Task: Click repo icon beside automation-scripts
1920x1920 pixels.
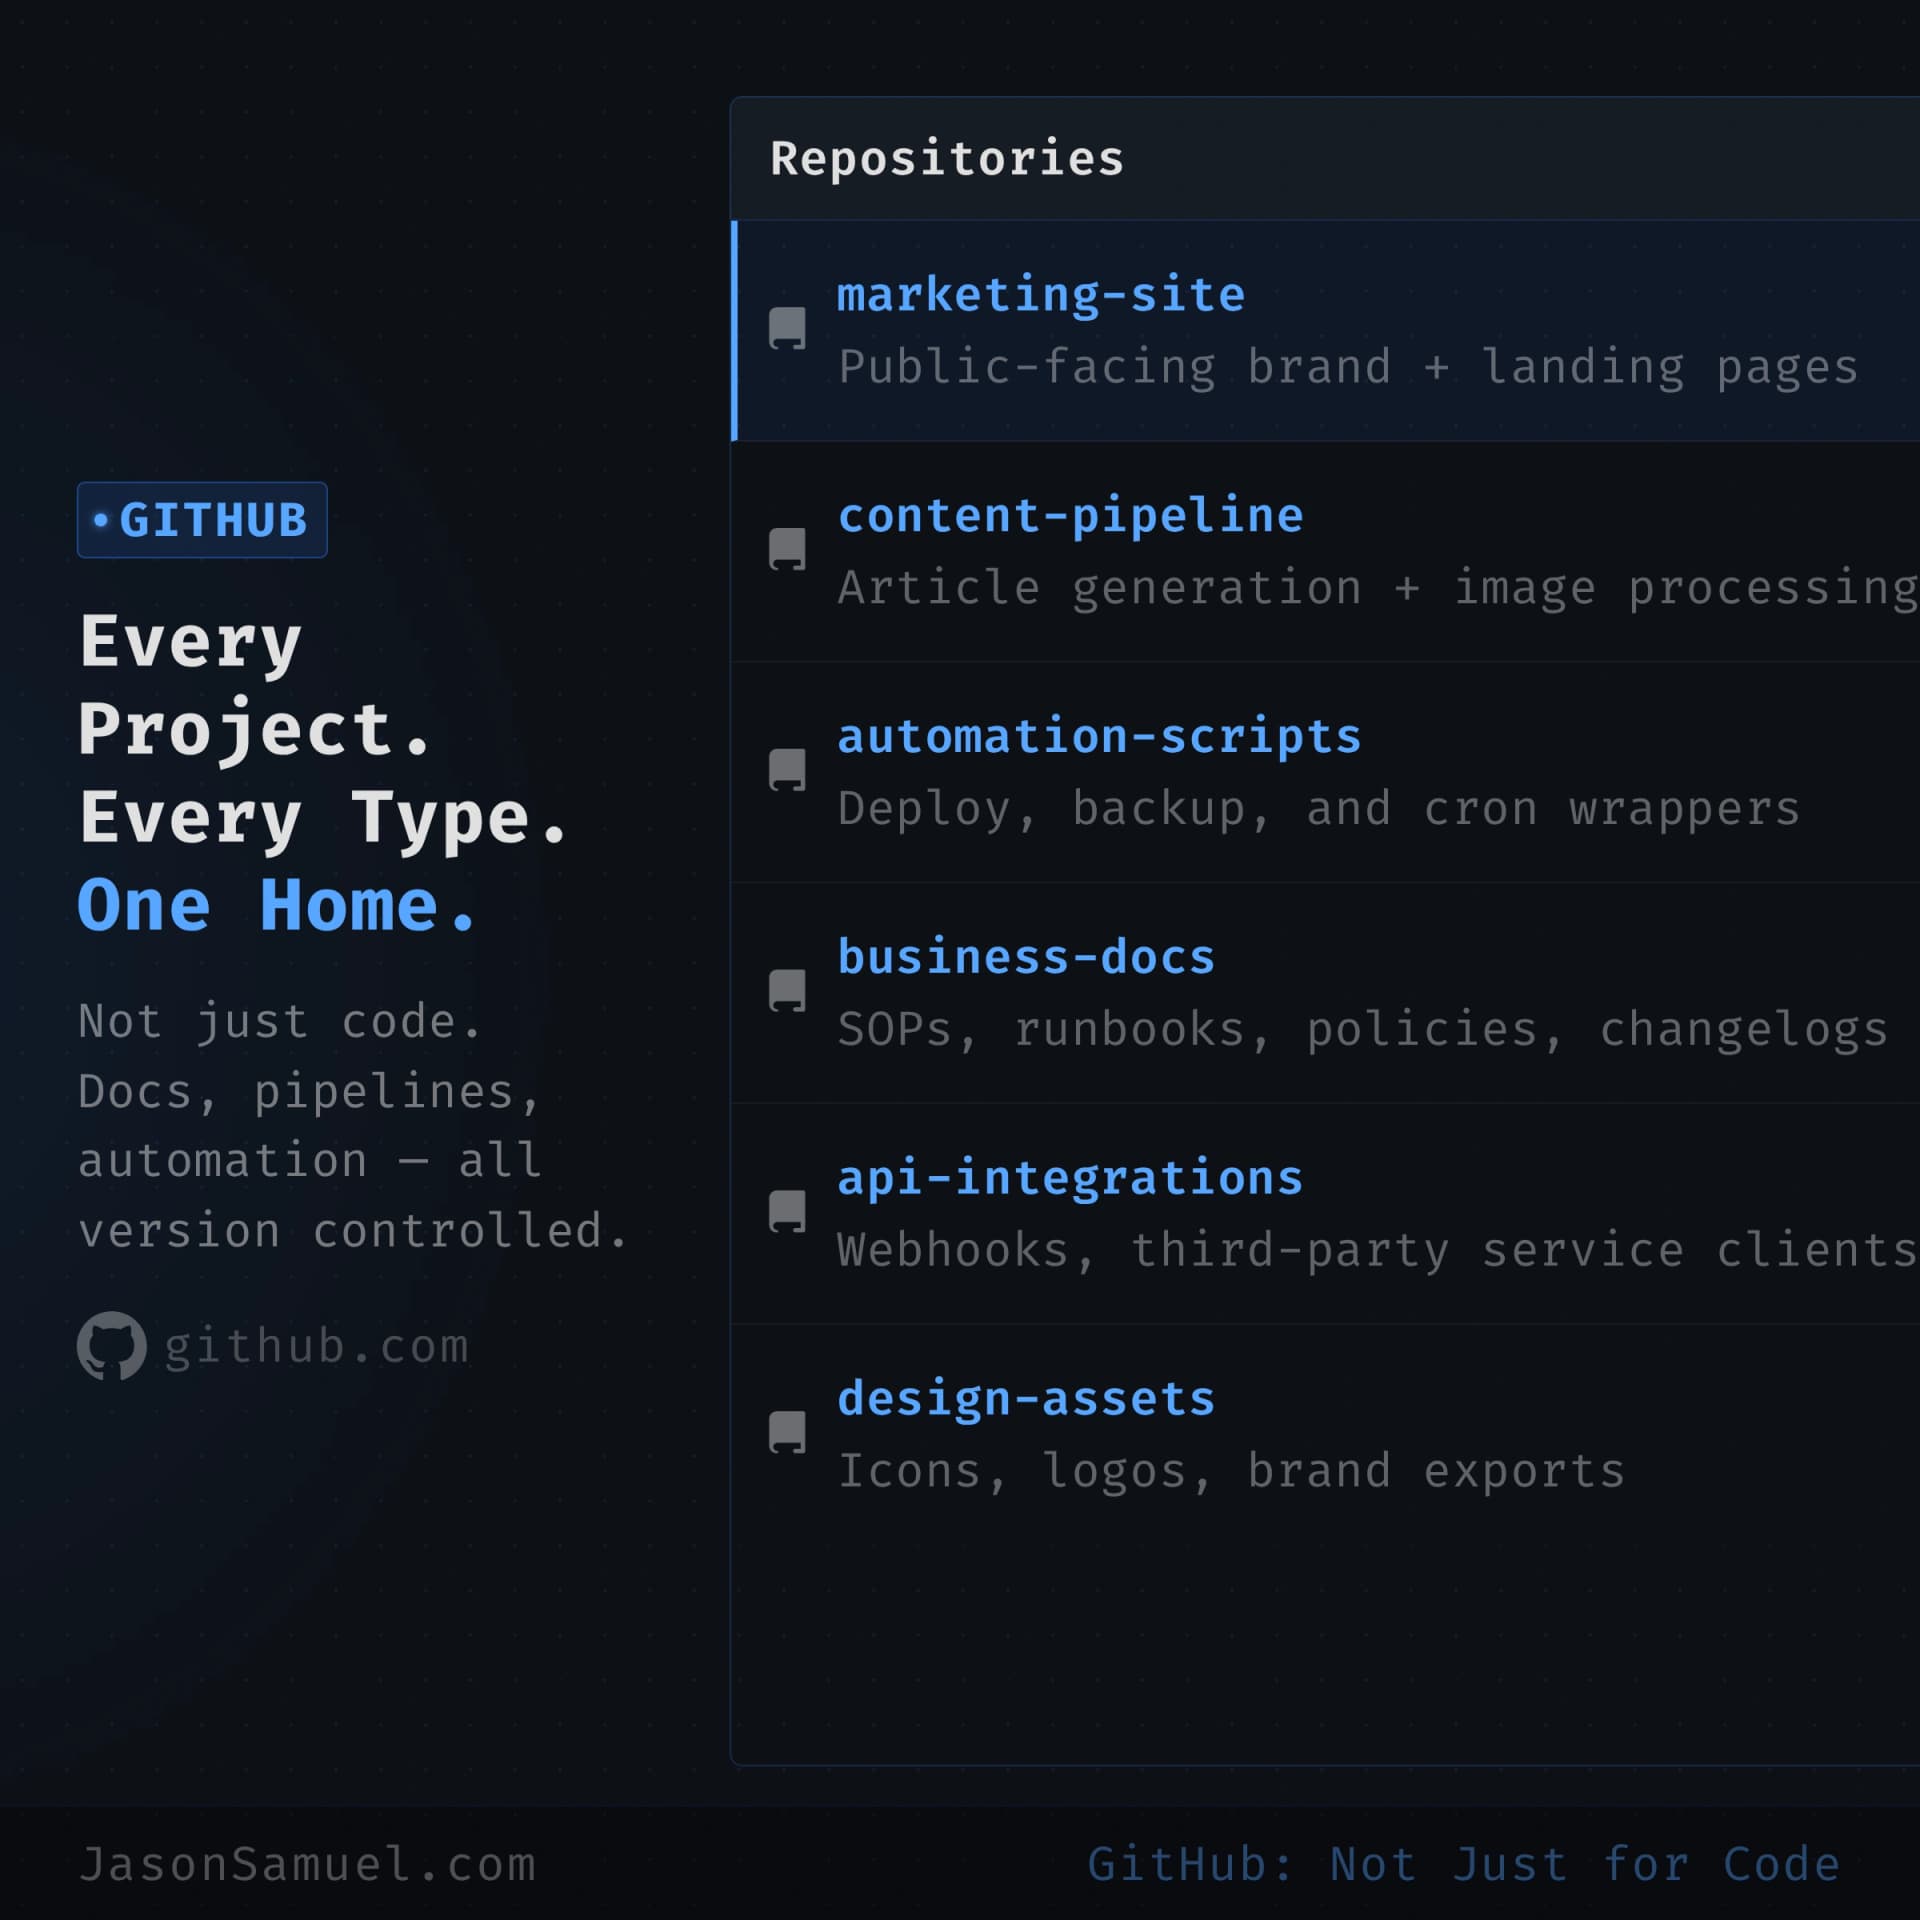Action: point(787,771)
